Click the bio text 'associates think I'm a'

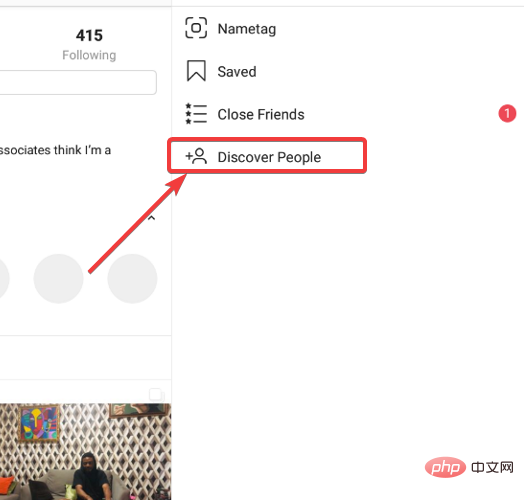pos(55,150)
